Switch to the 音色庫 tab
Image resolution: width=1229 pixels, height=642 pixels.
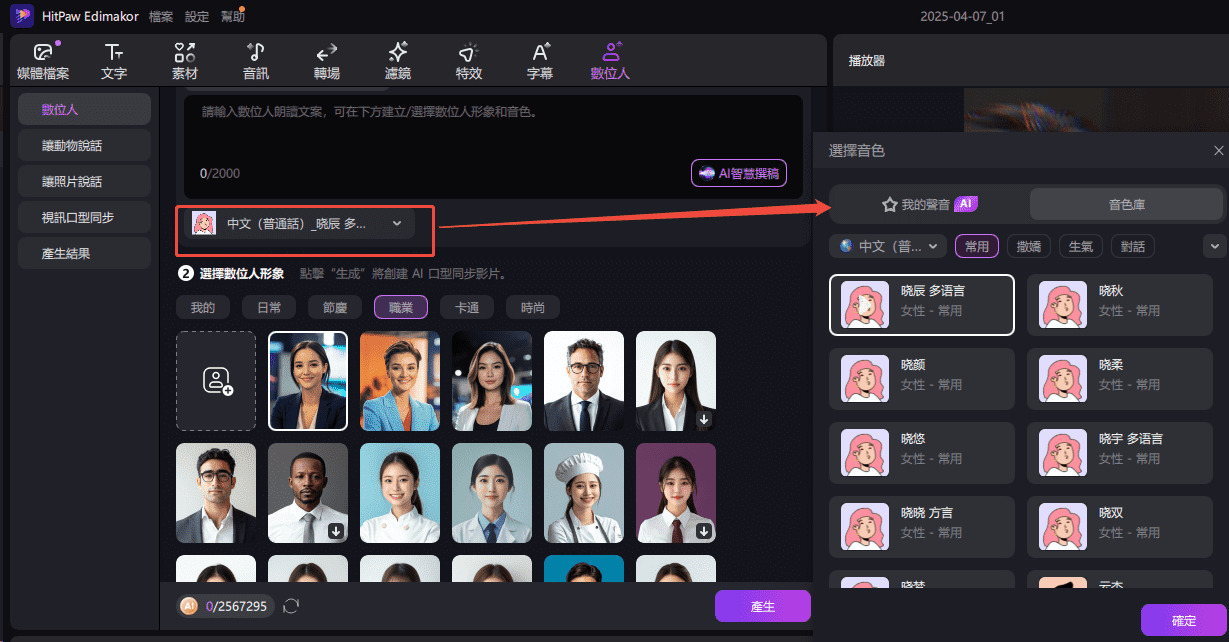click(1124, 204)
